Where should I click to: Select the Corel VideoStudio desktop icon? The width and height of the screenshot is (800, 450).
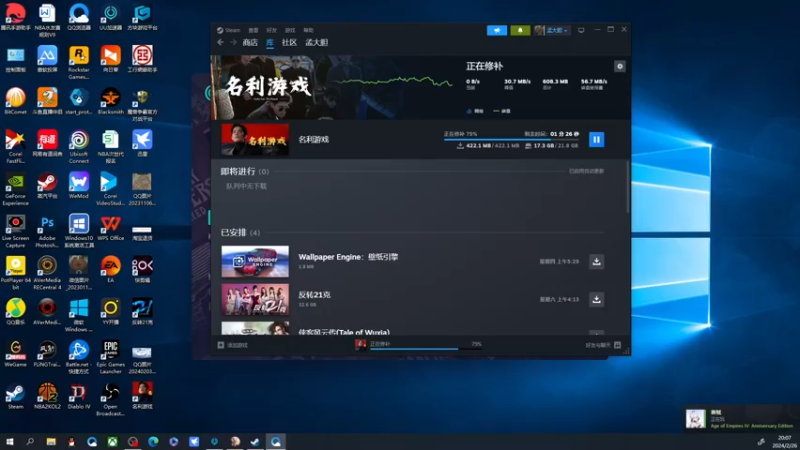[x=110, y=189]
